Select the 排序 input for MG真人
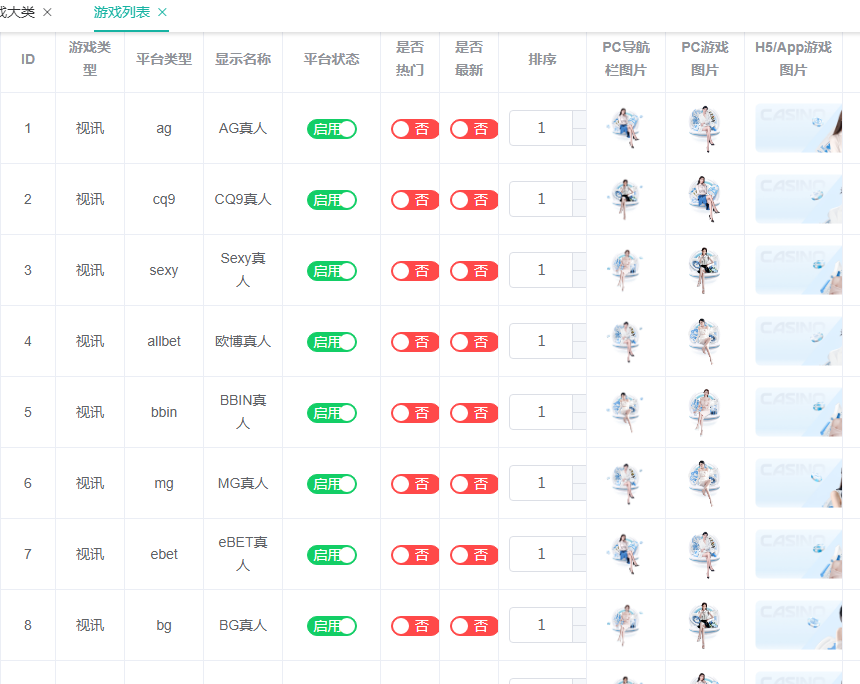Image resolution: width=860 pixels, height=684 pixels. (541, 483)
